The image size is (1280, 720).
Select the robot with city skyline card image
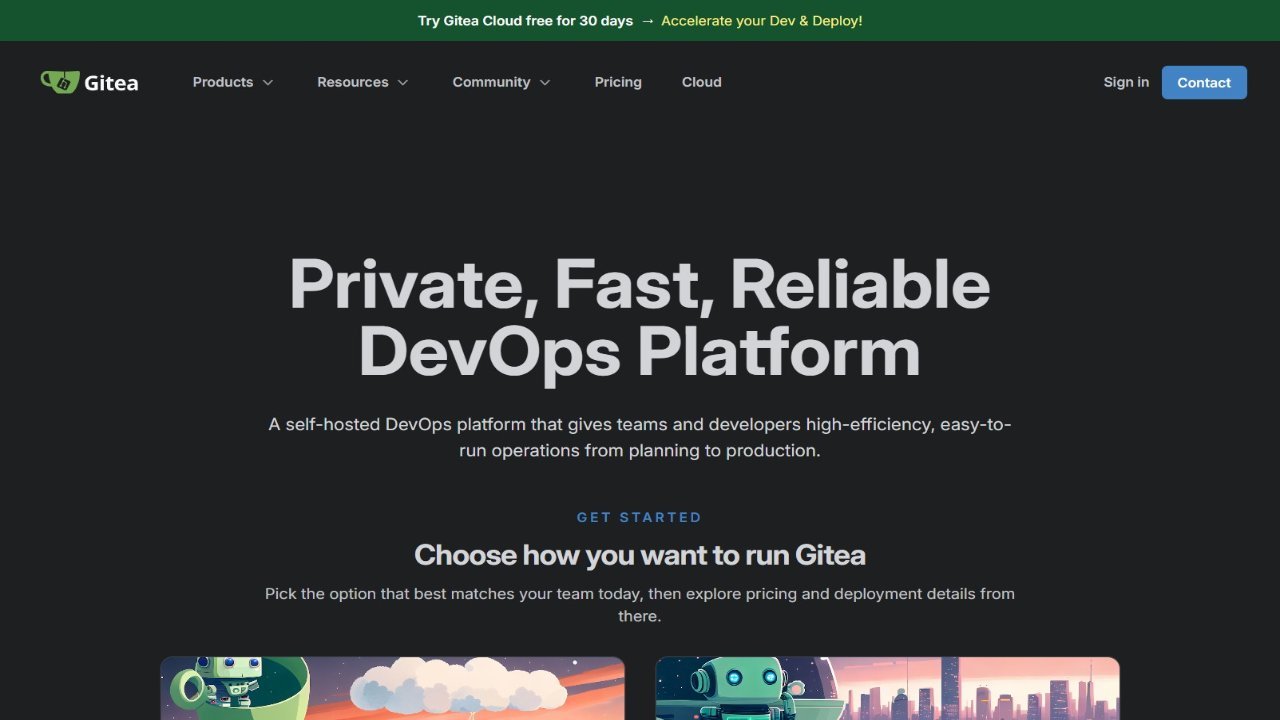click(888, 688)
